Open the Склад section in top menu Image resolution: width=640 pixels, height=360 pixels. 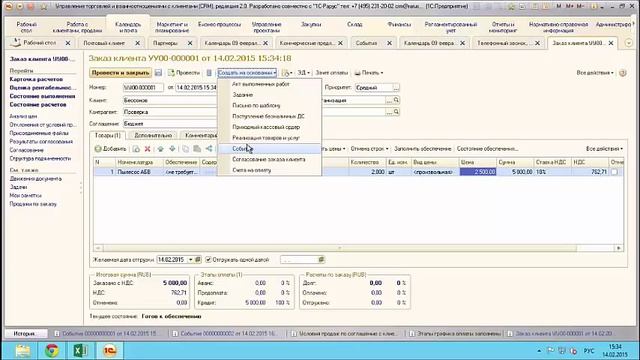(355, 24)
